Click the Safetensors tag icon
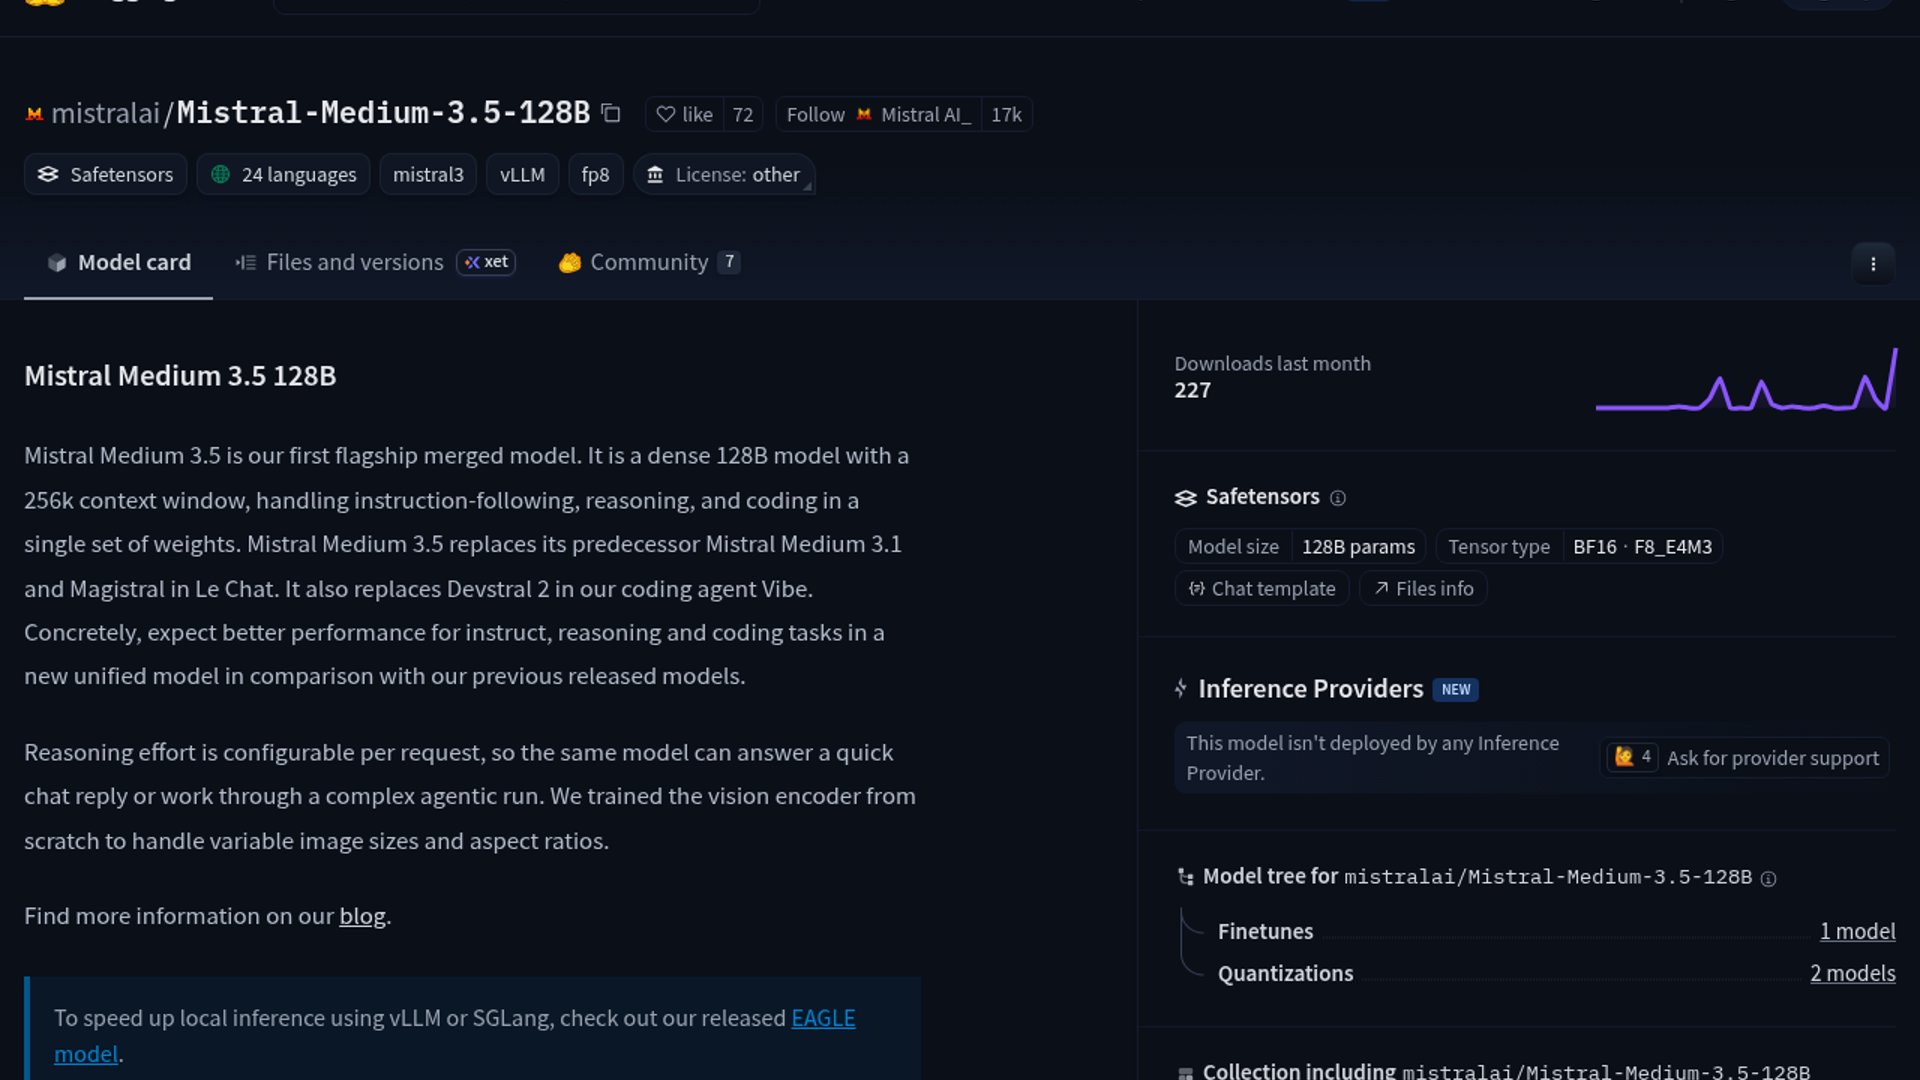The height and width of the screenshot is (1080, 1920). (x=48, y=175)
